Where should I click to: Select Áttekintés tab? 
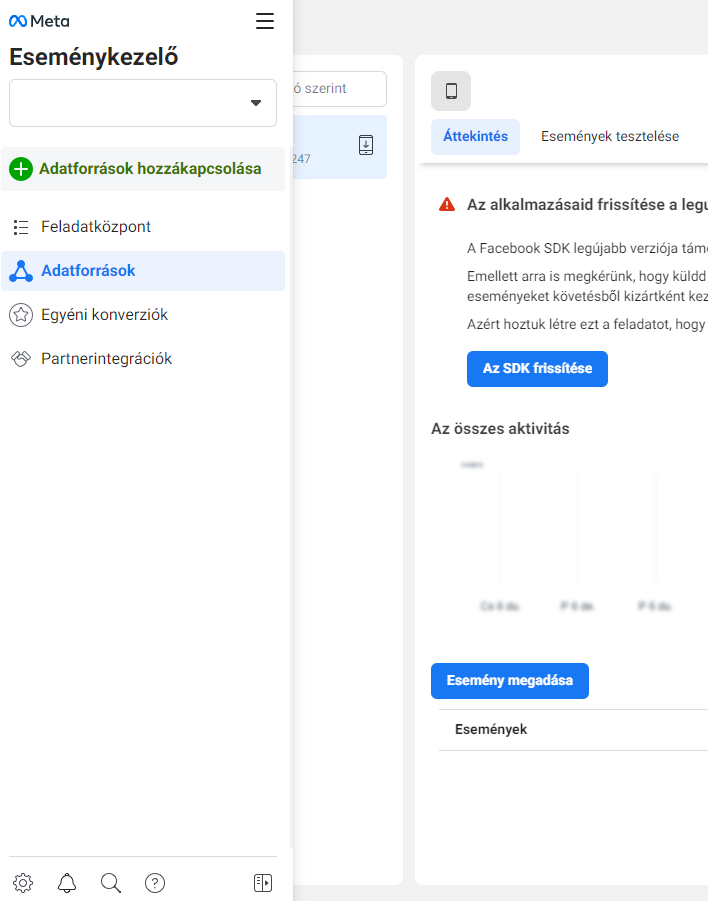(475, 137)
